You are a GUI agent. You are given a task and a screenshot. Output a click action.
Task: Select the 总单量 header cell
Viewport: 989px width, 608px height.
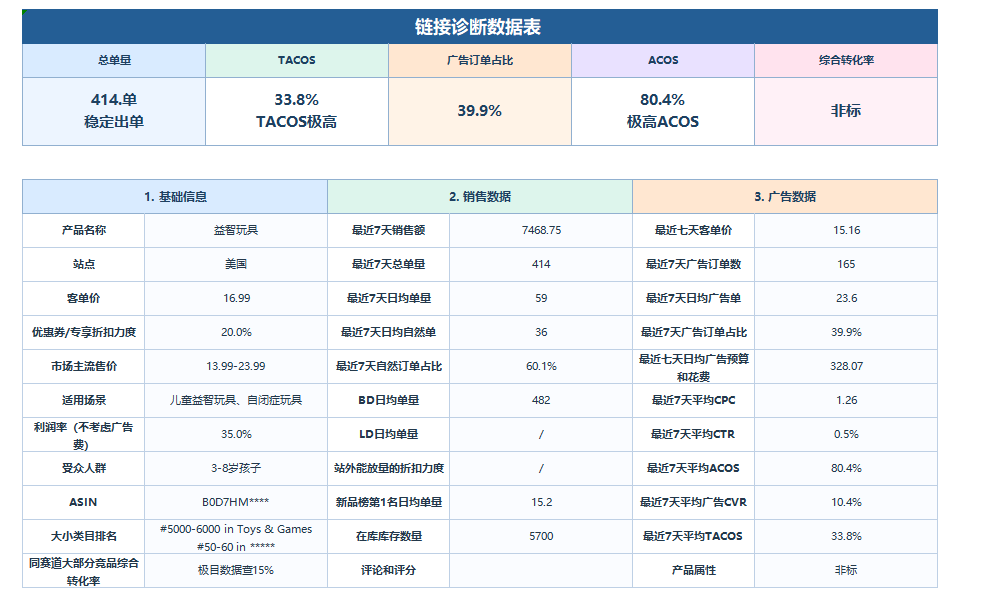pos(114,61)
